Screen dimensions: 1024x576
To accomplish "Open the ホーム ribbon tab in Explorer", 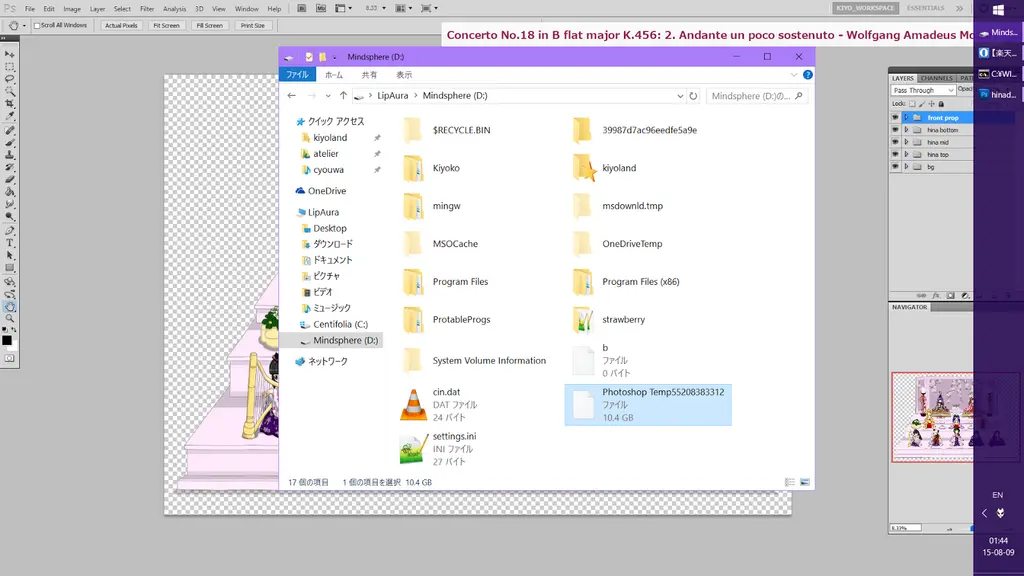I will [x=334, y=75].
